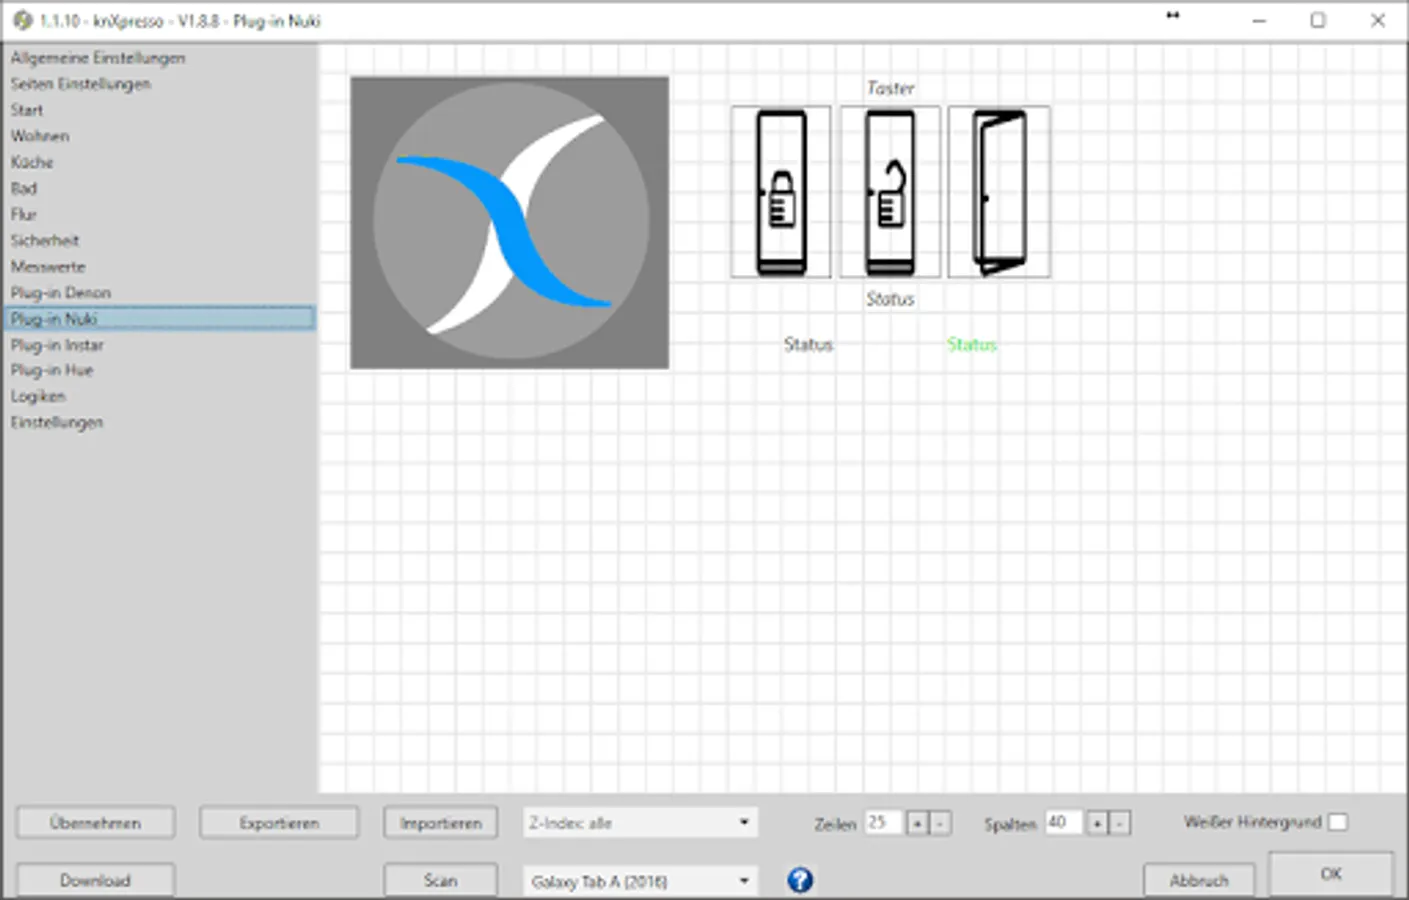Click the unlocked door padlock icon
Screen dimensions: 1409x900
[x=890, y=192]
